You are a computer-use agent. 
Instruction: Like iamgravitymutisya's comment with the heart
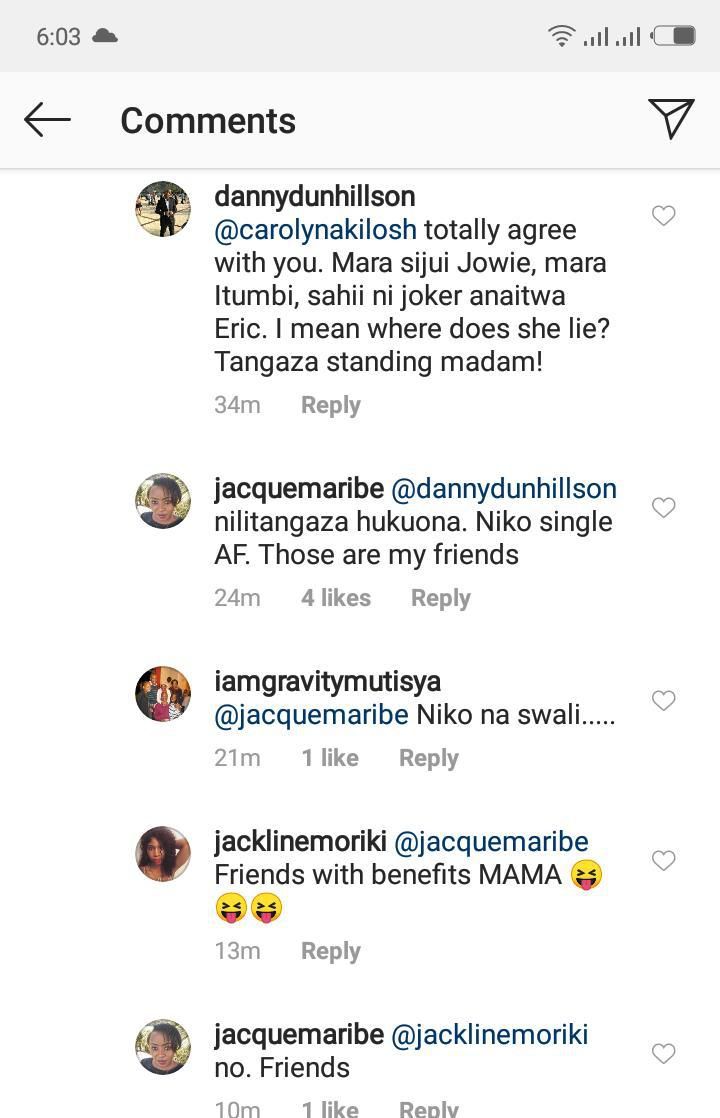tap(663, 701)
